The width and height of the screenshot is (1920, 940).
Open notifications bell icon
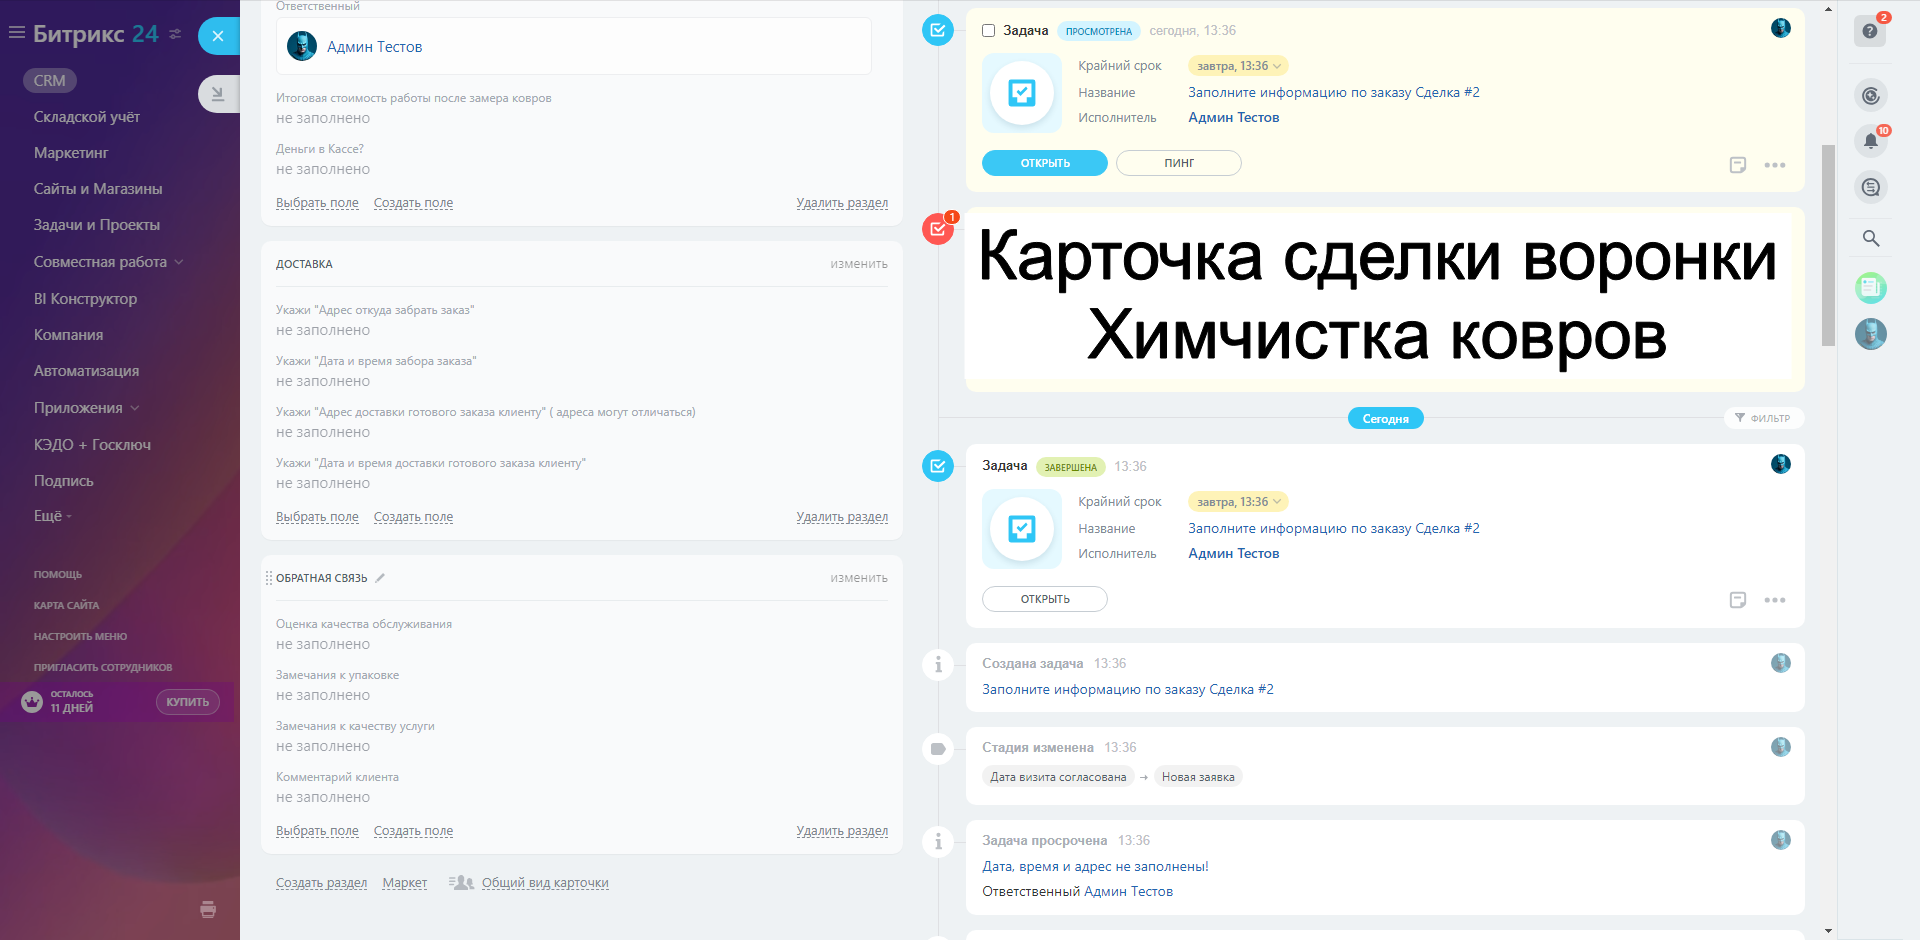tap(1871, 141)
